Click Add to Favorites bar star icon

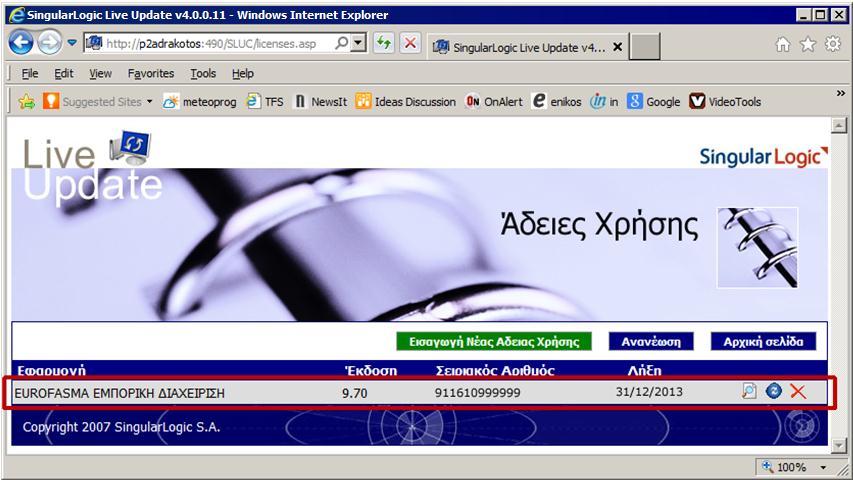26,102
